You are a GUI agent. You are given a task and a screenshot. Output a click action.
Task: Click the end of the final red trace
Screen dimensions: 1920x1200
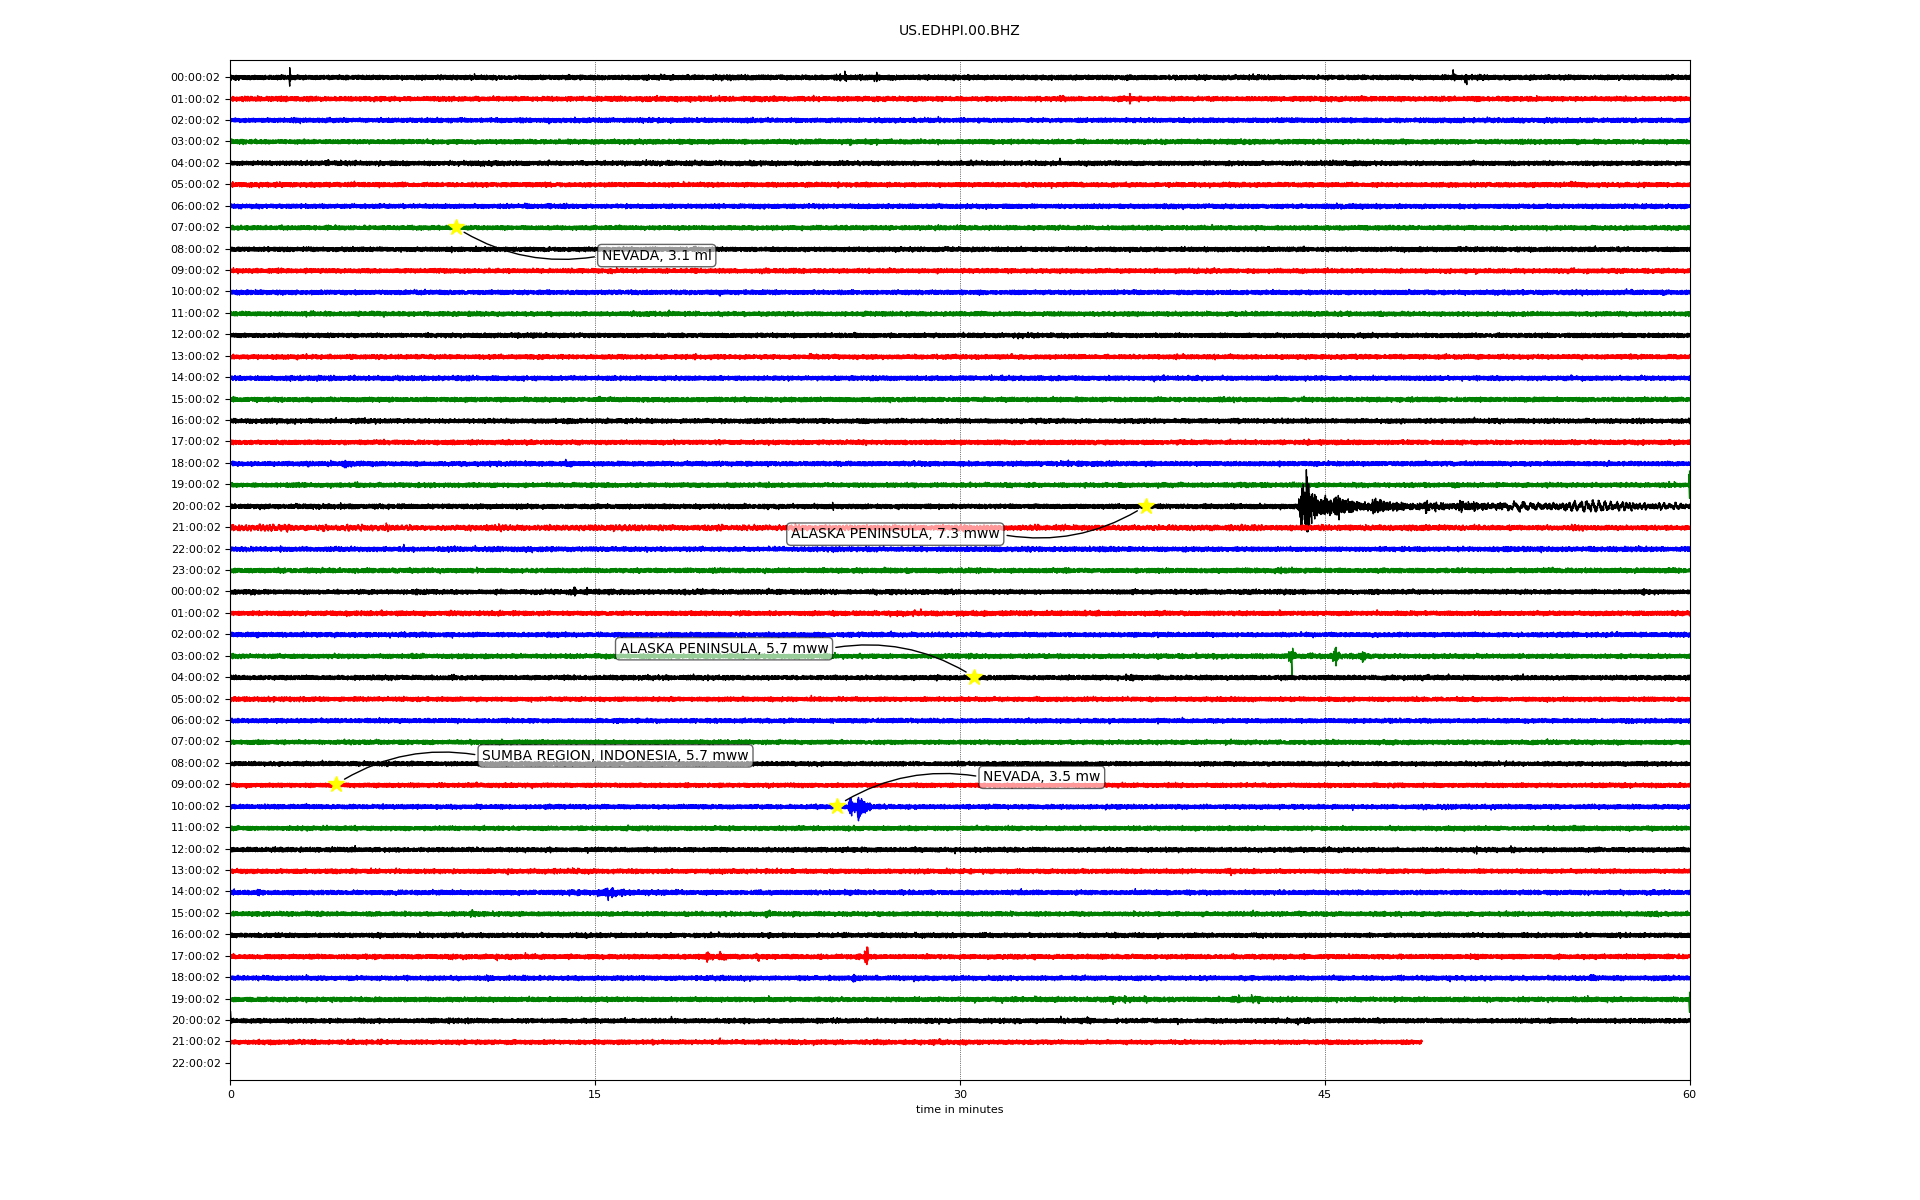coord(1420,1042)
